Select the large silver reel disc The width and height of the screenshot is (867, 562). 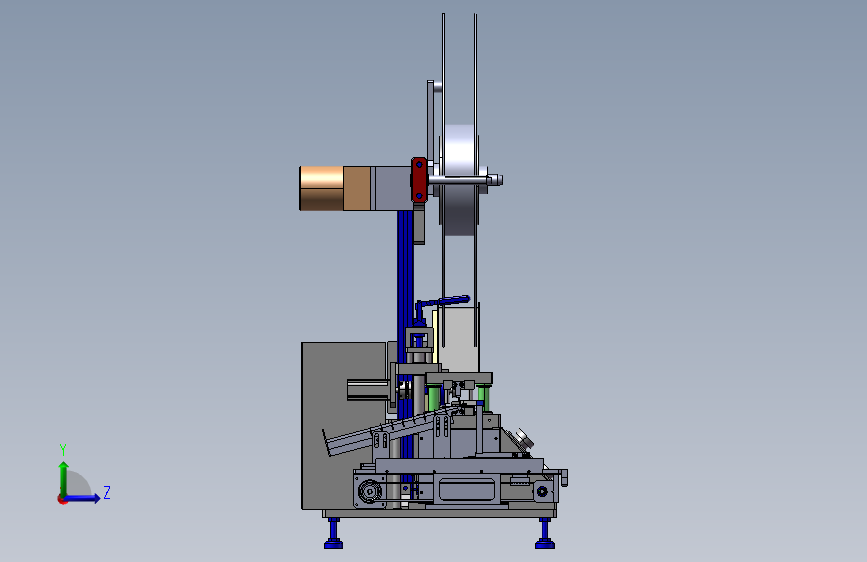point(460,180)
